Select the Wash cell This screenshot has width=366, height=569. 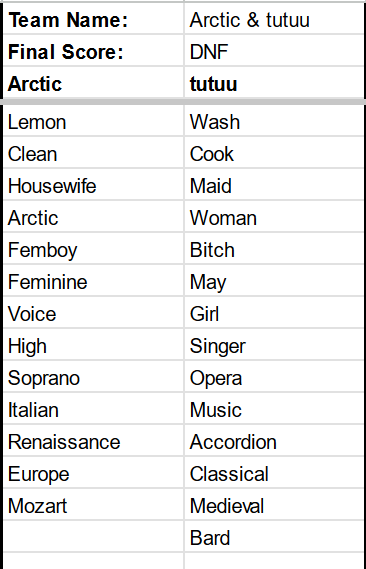[274, 121]
